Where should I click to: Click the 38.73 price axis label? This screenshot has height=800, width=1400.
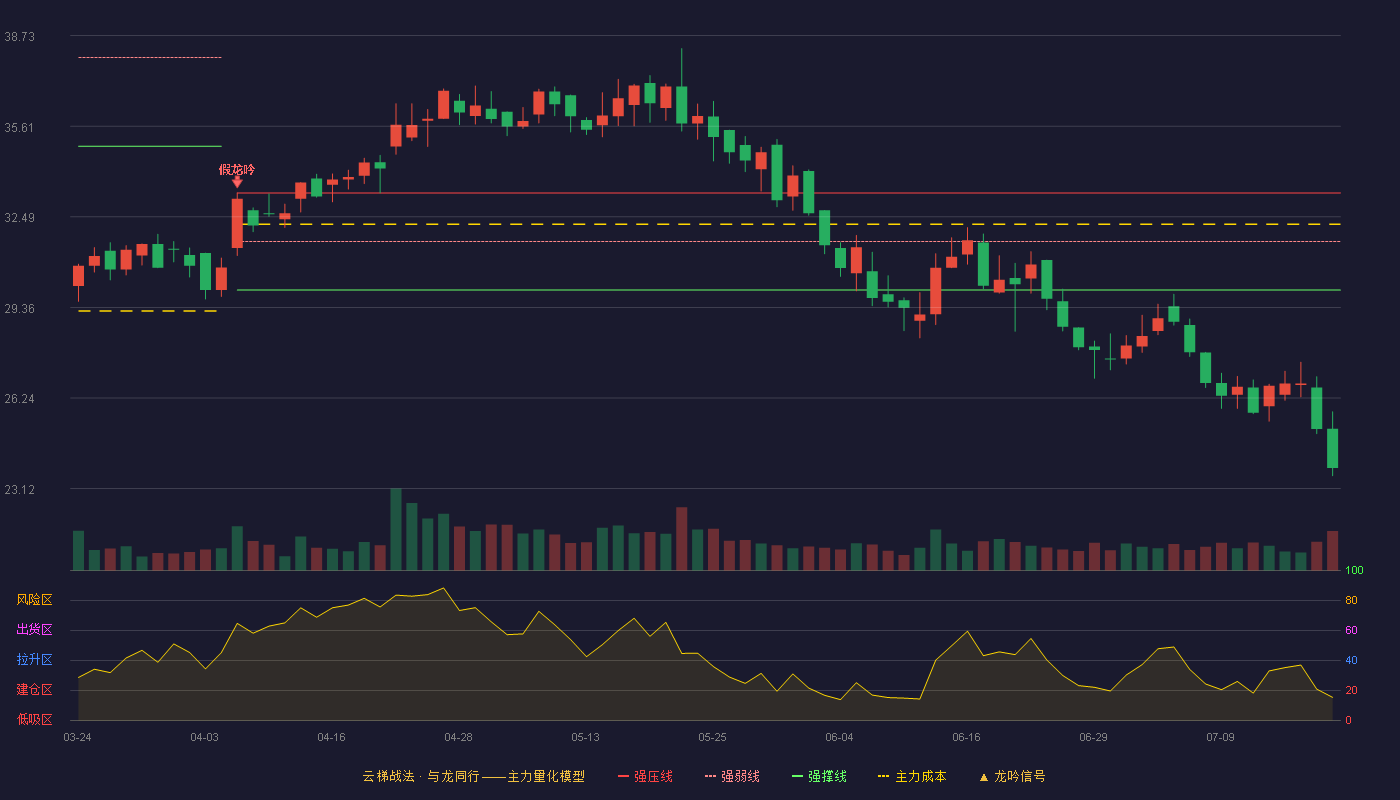click(20, 36)
